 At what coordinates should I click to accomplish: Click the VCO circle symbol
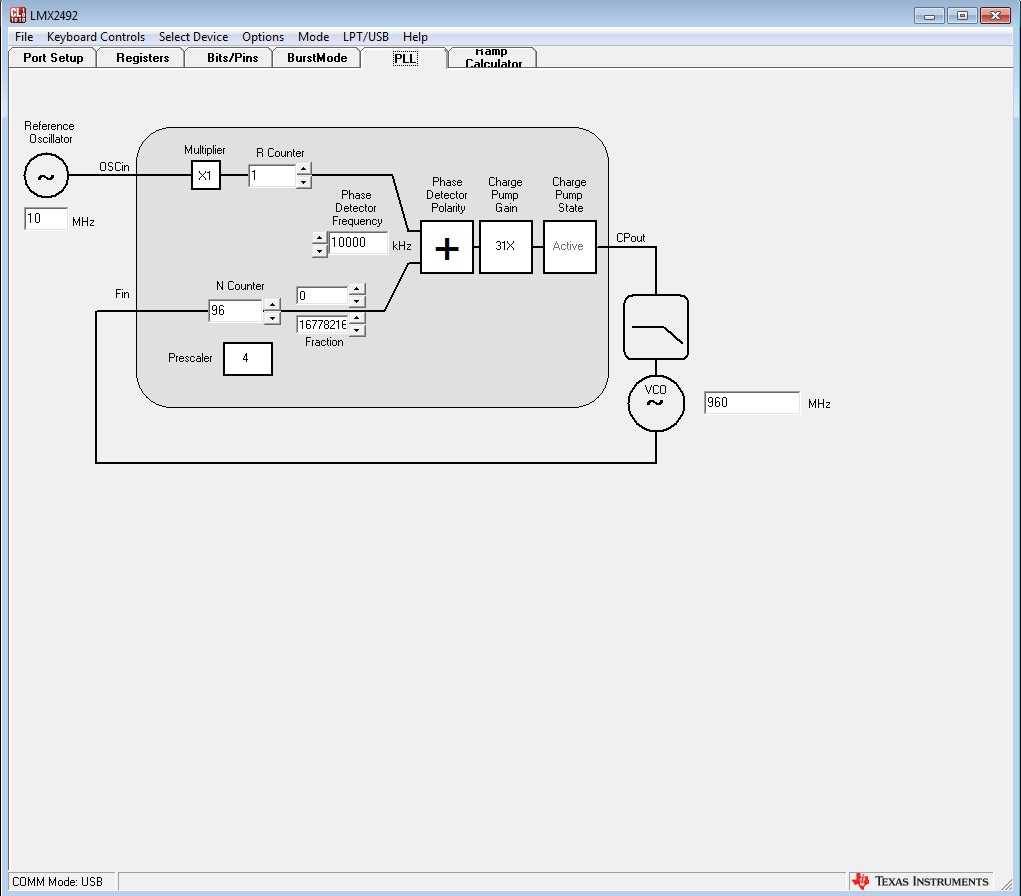pyautogui.click(x=656, y=403)
